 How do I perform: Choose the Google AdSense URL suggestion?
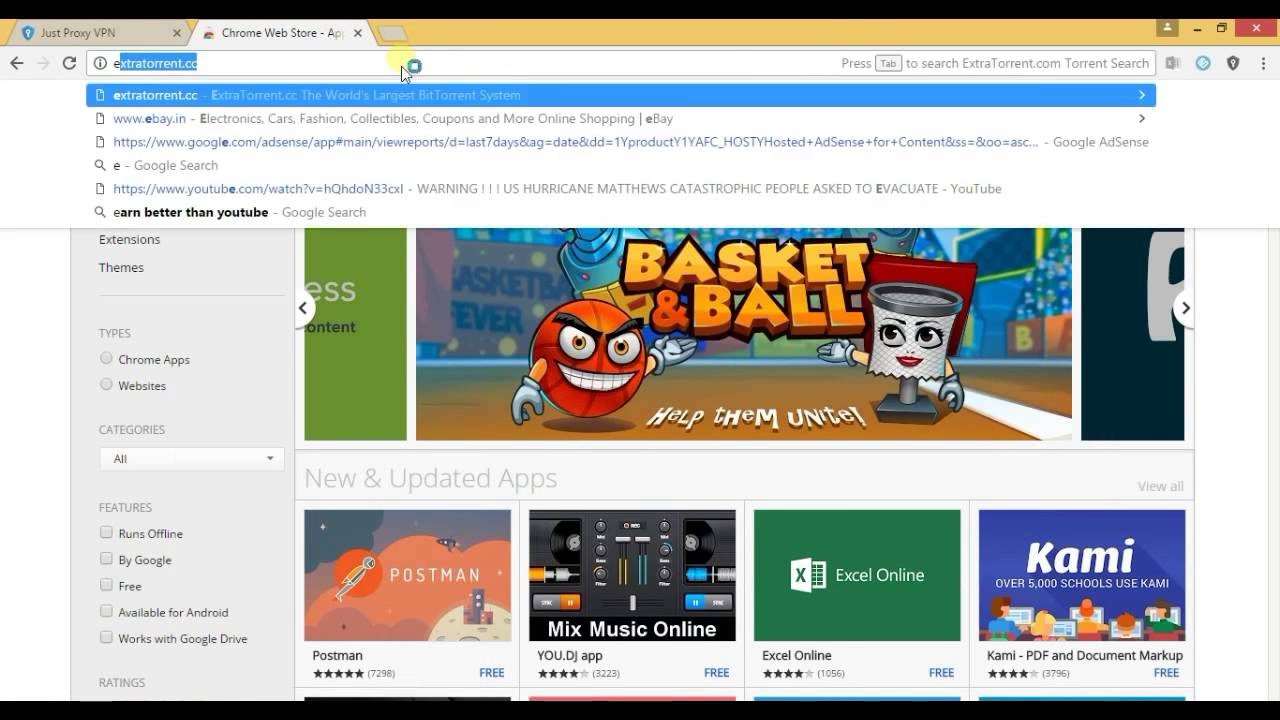tap(620, 142)
